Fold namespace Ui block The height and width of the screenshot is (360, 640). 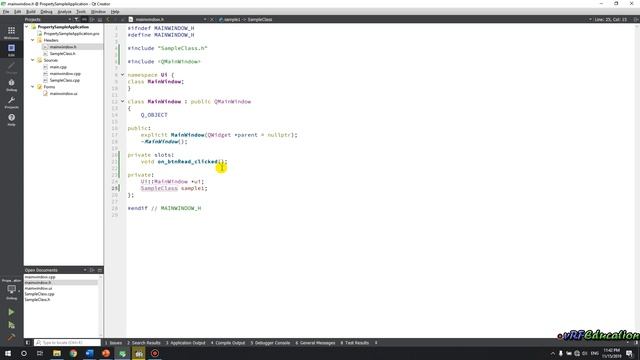[x=122, y=75]
